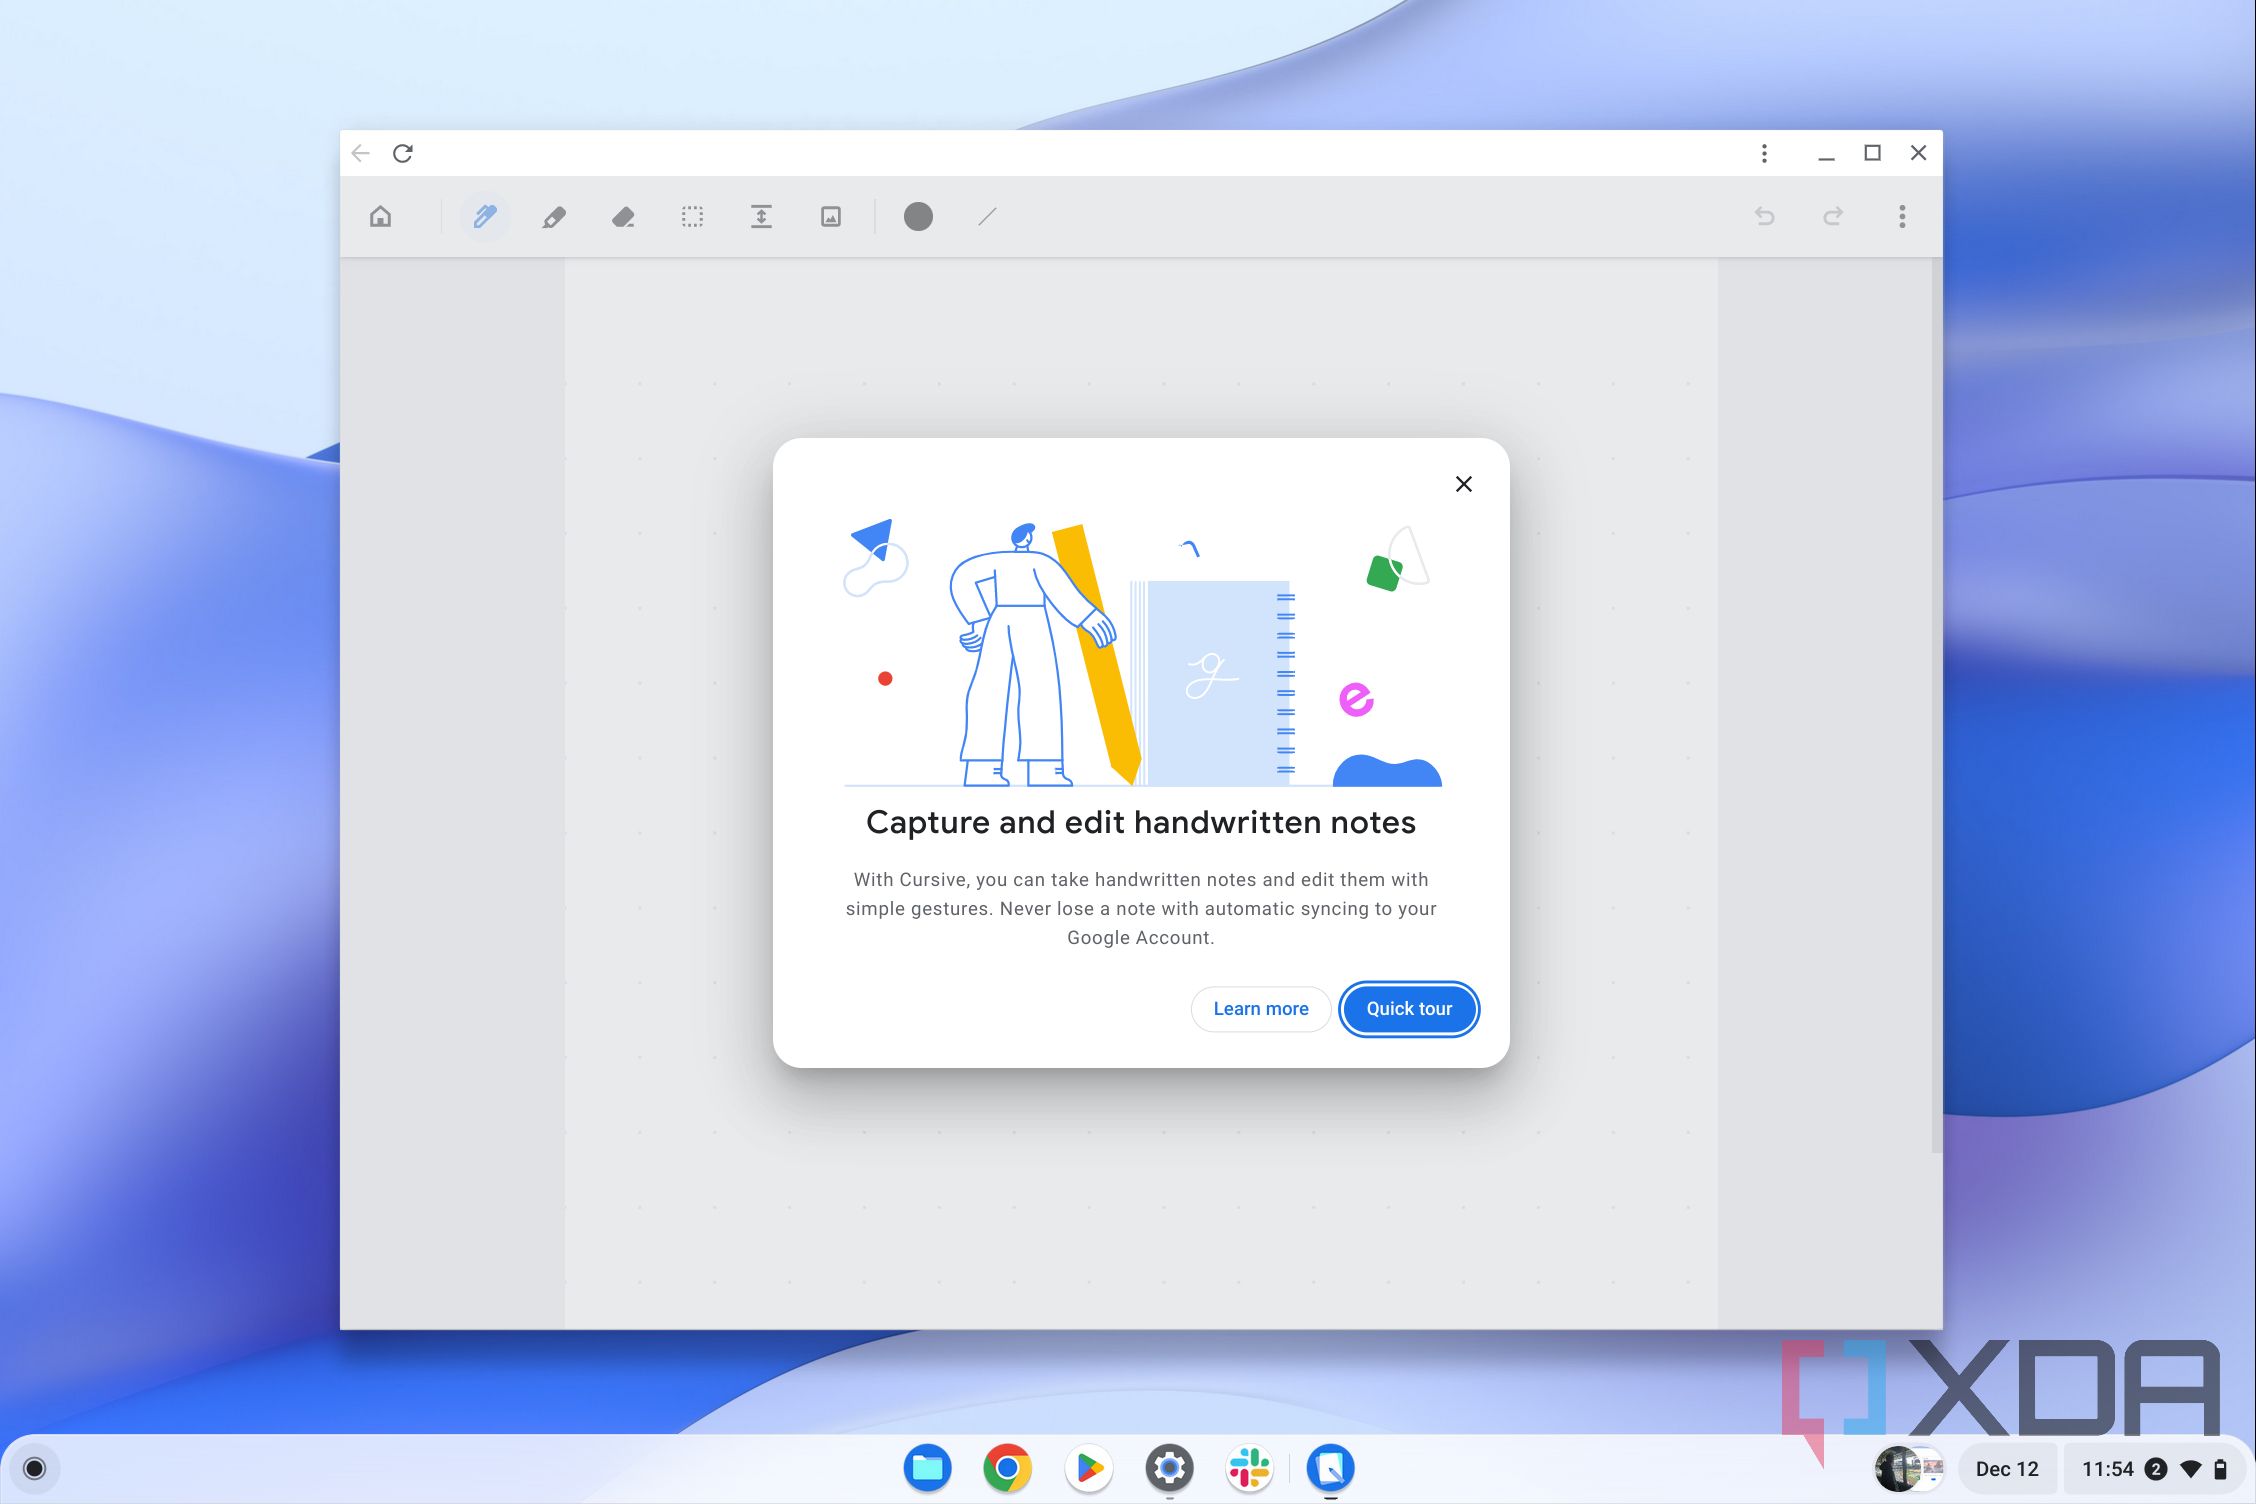Start the Quick tour
The width and height of the screenshot is (2256, 1504).
point(1408,1008)
